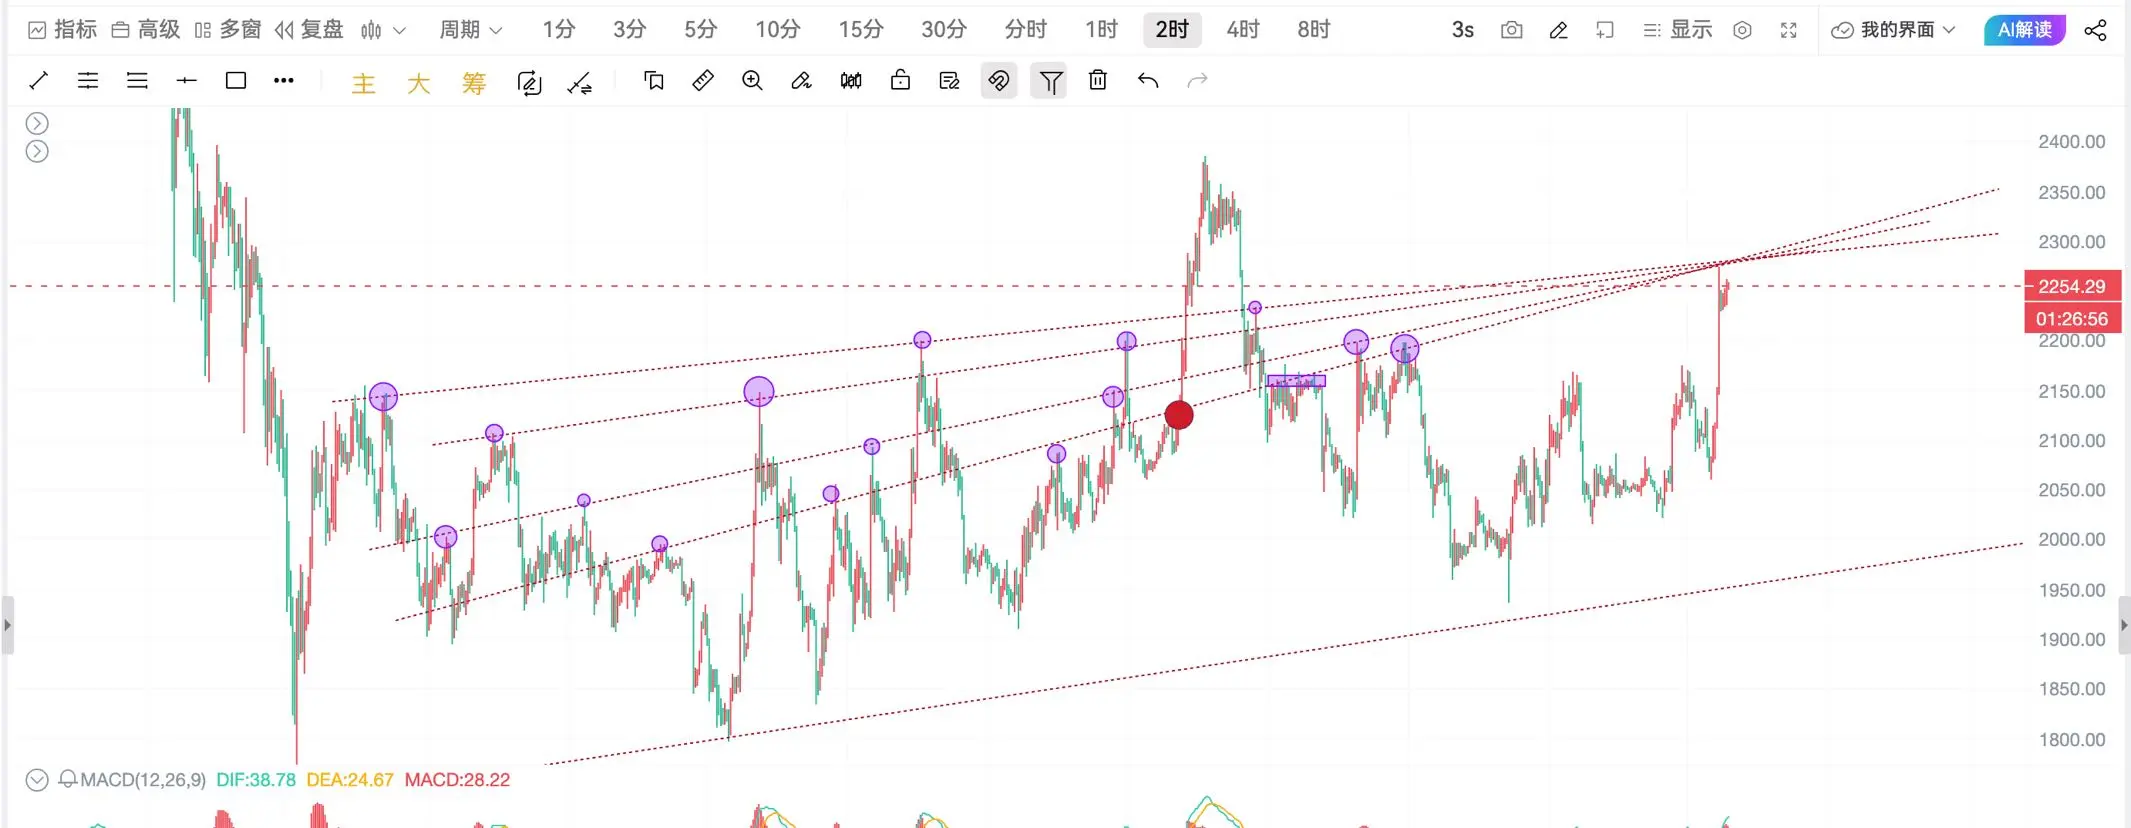Select the 4时 timeframe tab
This screenshot has width=2131, height=828.
[x=1243, y=30]
